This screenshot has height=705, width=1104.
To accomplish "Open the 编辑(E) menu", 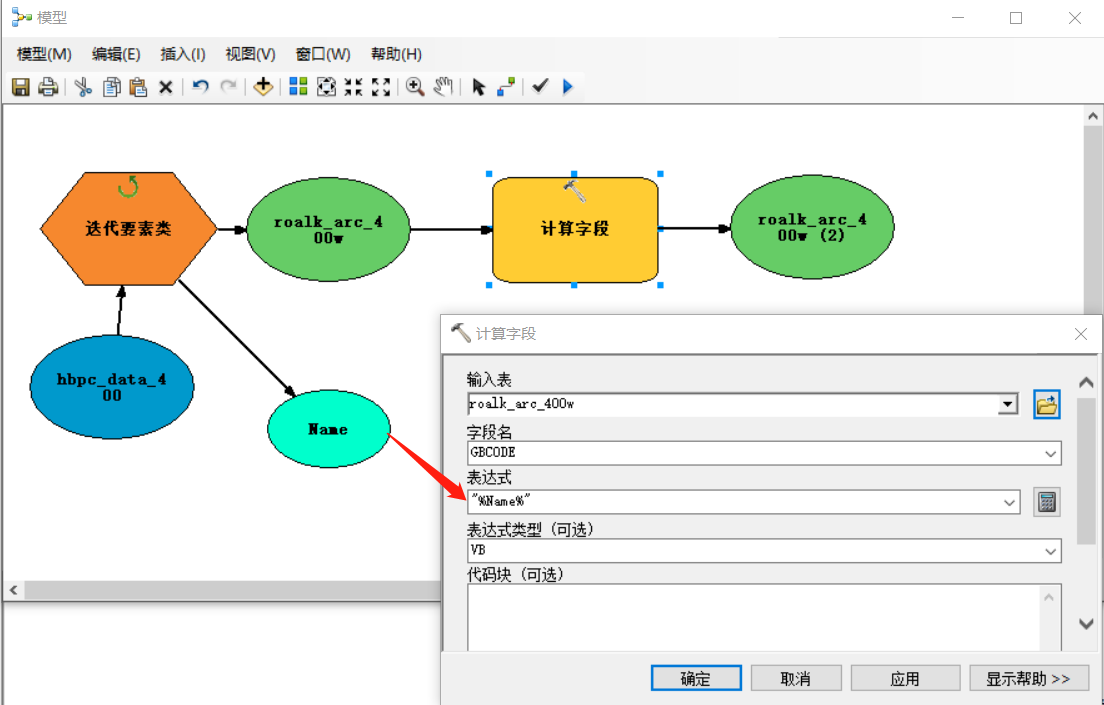I will click(116, 54).
